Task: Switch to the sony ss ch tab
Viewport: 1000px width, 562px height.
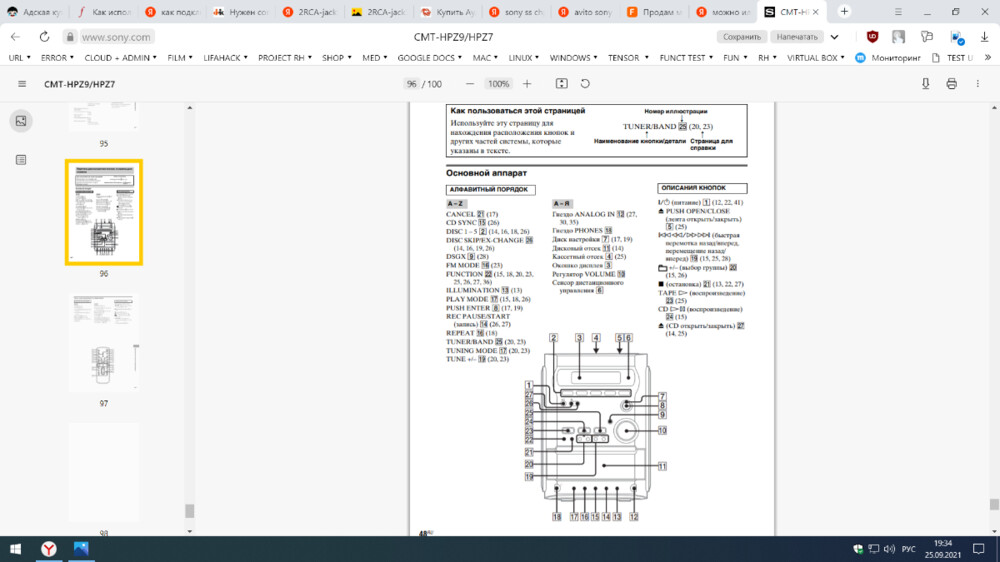Action: tap(518, 12)
